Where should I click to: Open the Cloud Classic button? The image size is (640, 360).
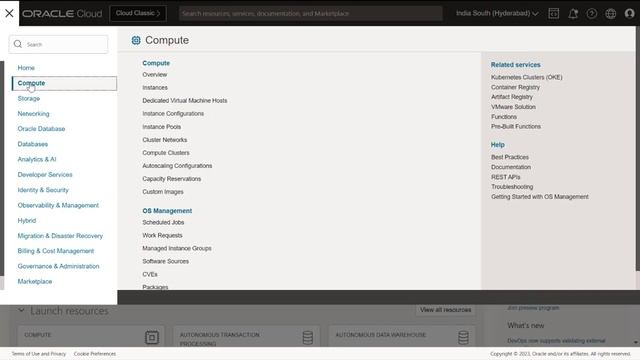point(138,13)
